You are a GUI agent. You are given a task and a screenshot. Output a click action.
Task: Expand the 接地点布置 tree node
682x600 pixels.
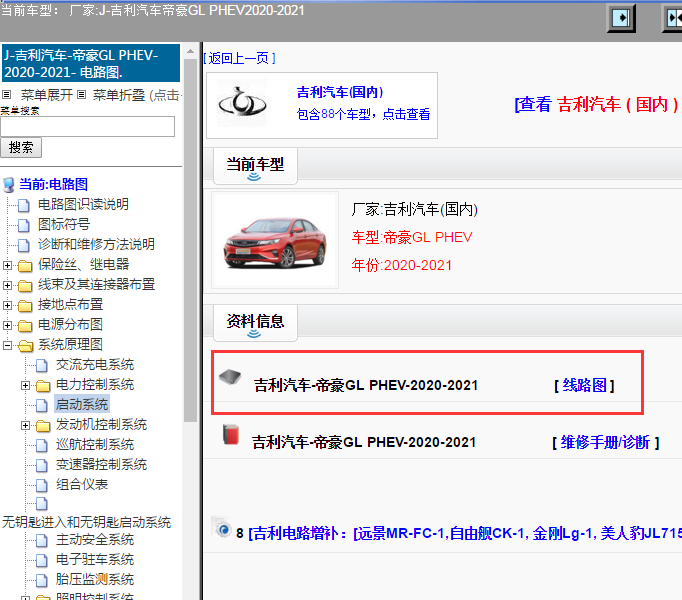[7, 305]
